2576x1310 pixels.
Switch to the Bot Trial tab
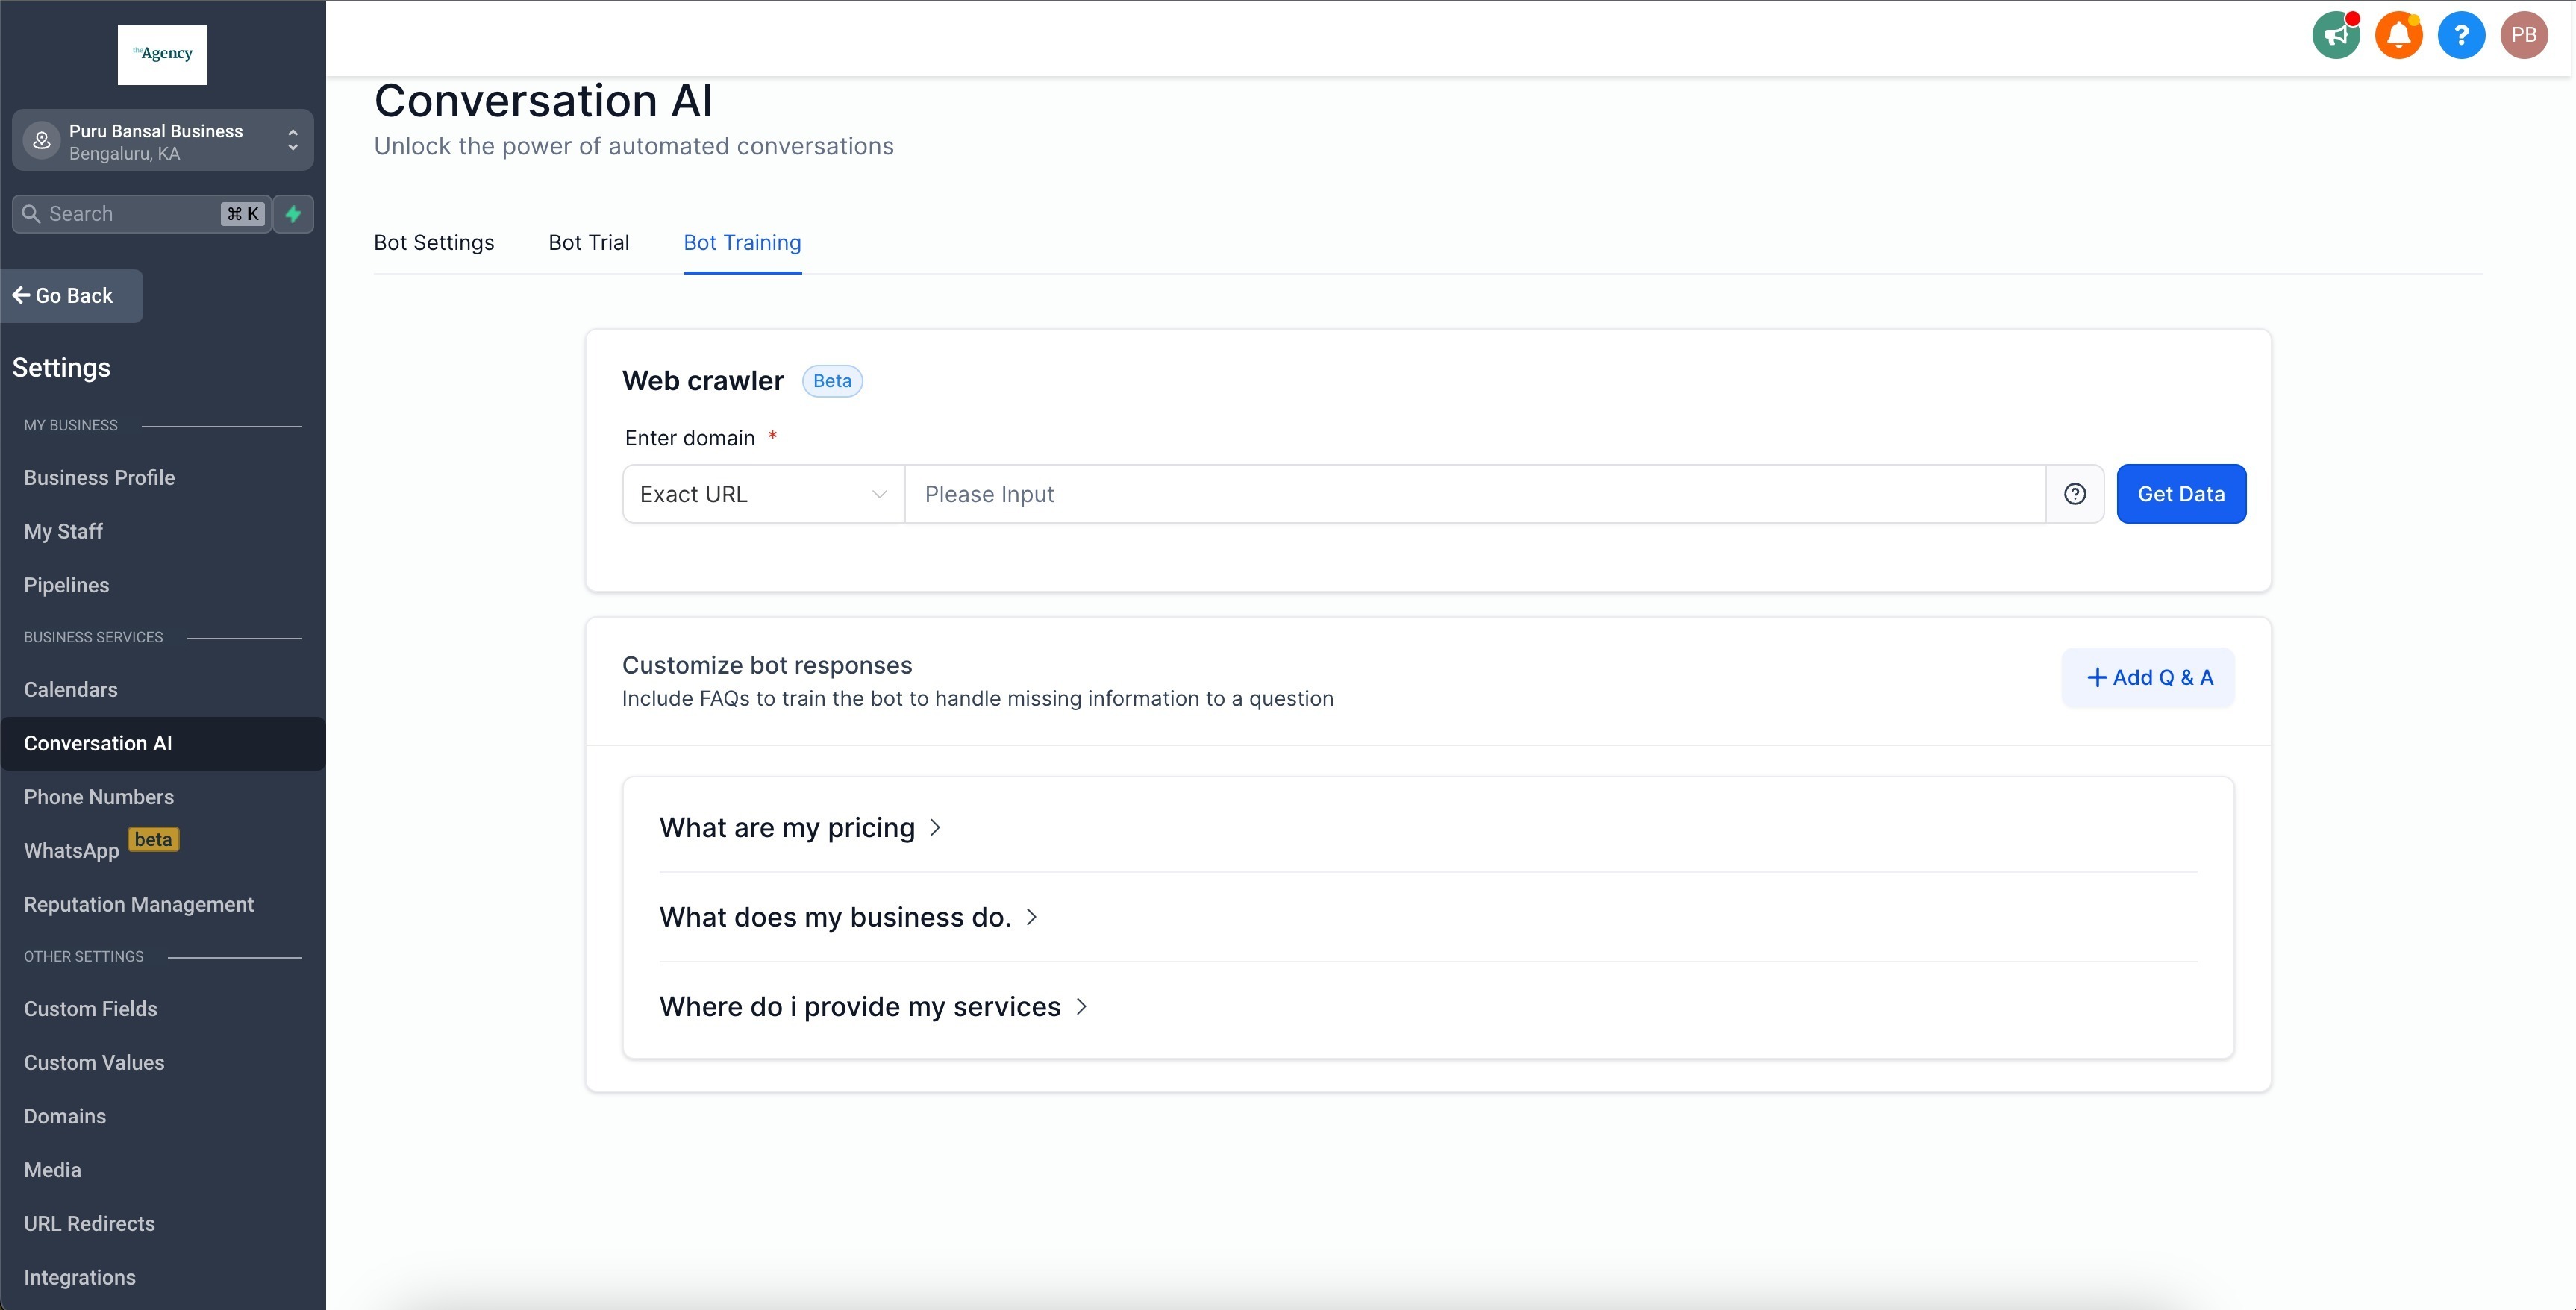[x=588, y=243]
